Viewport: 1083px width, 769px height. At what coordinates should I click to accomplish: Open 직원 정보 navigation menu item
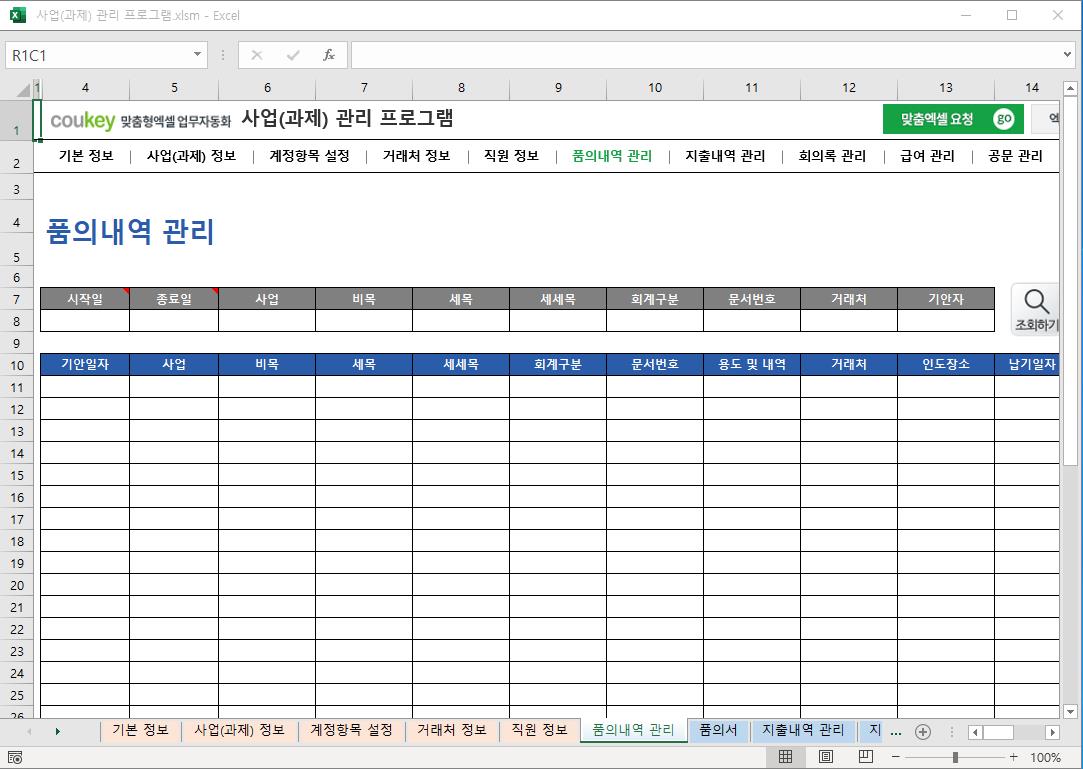pos(511,156)
